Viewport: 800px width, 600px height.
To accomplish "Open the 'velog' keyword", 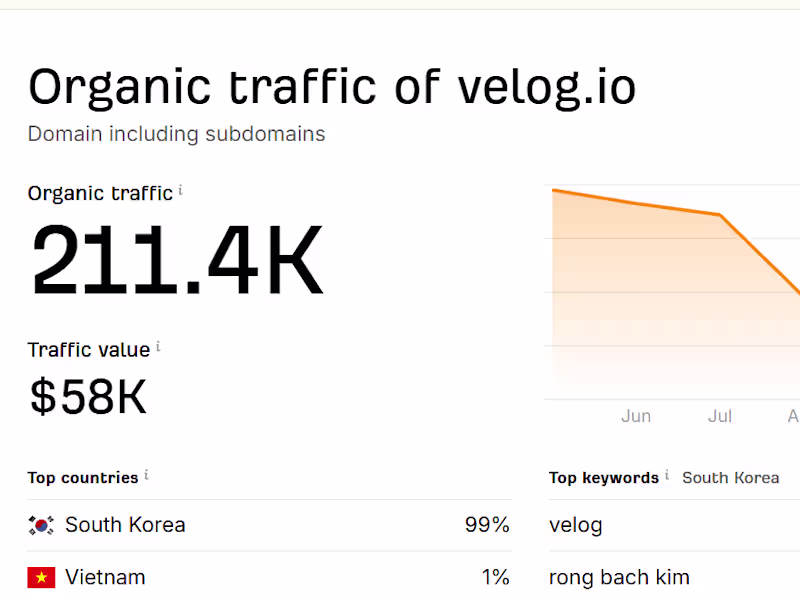I will tap(576, 525).
